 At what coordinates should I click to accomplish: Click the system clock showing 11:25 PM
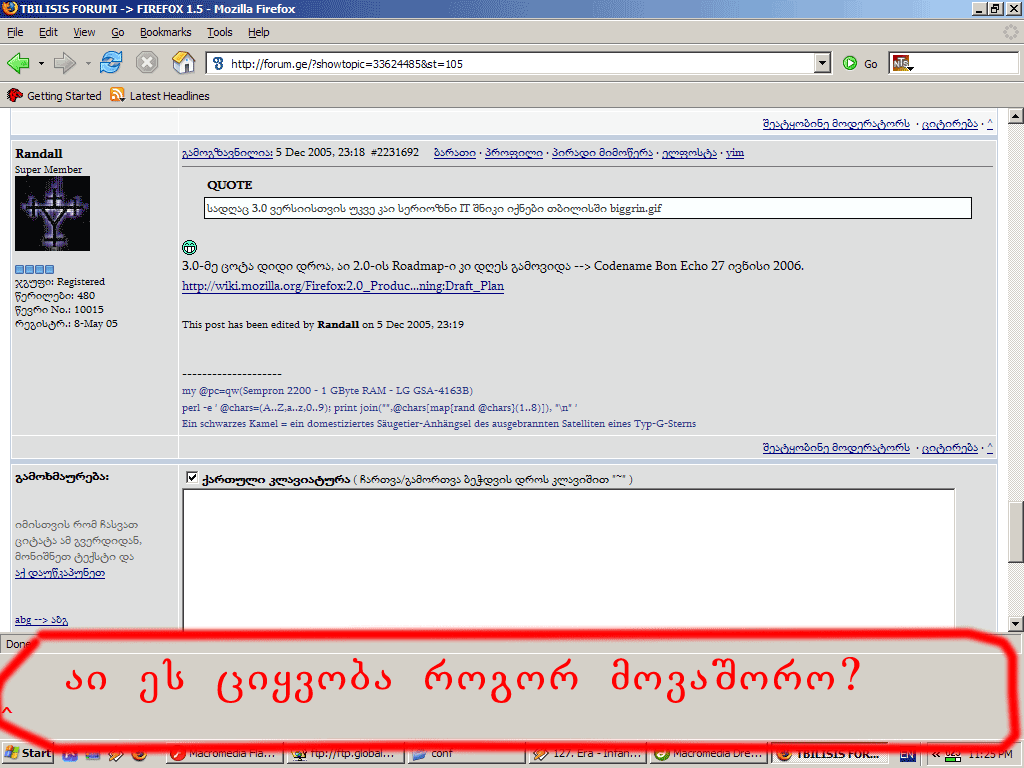(991, 754)
